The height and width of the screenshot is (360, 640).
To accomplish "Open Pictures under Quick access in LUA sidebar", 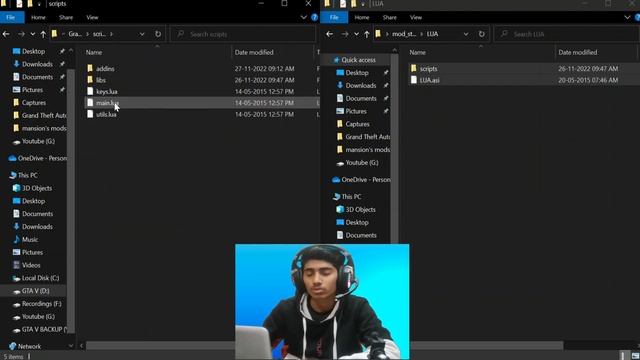I will click(356, 111).
